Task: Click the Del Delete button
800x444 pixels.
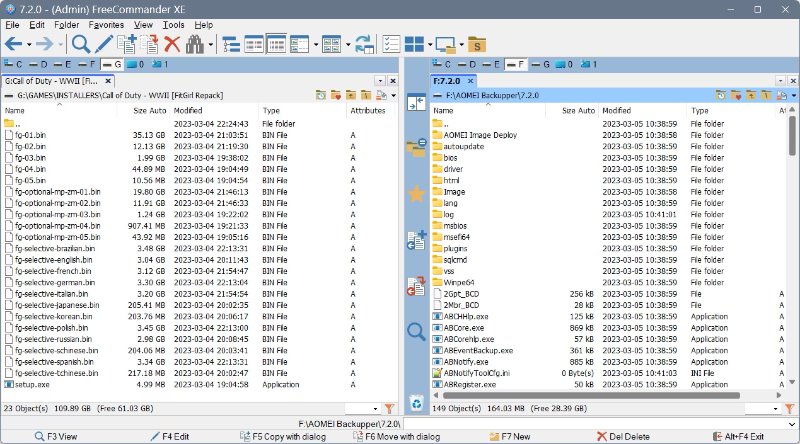Action: [x=623, y=436]
